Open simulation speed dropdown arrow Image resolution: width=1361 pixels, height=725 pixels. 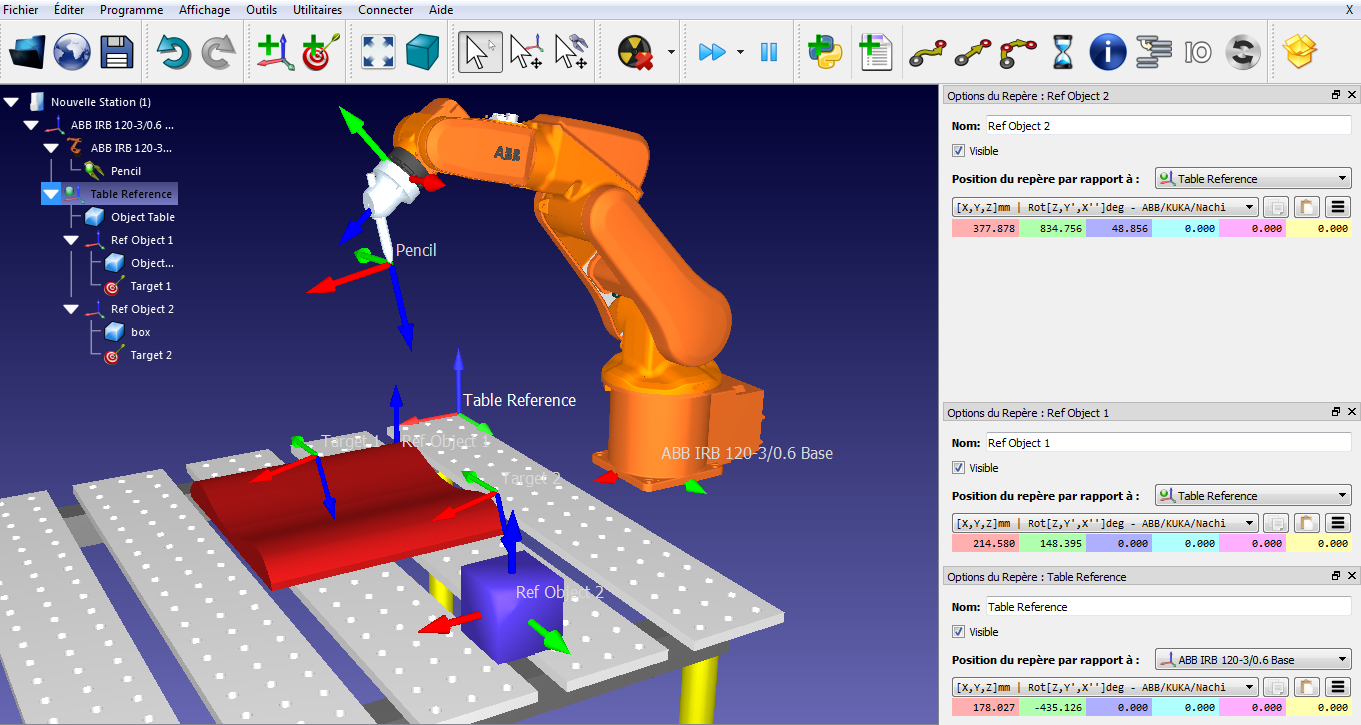coord(740,52)
